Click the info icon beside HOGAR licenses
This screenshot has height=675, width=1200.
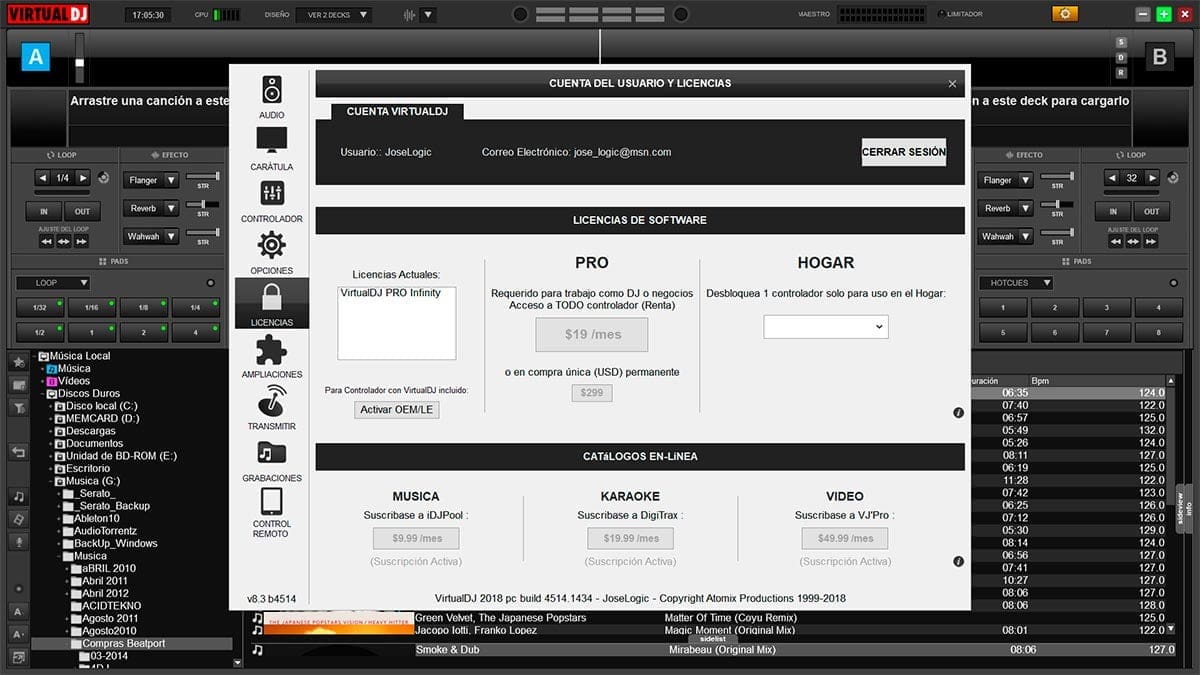[x=958, y=412]
